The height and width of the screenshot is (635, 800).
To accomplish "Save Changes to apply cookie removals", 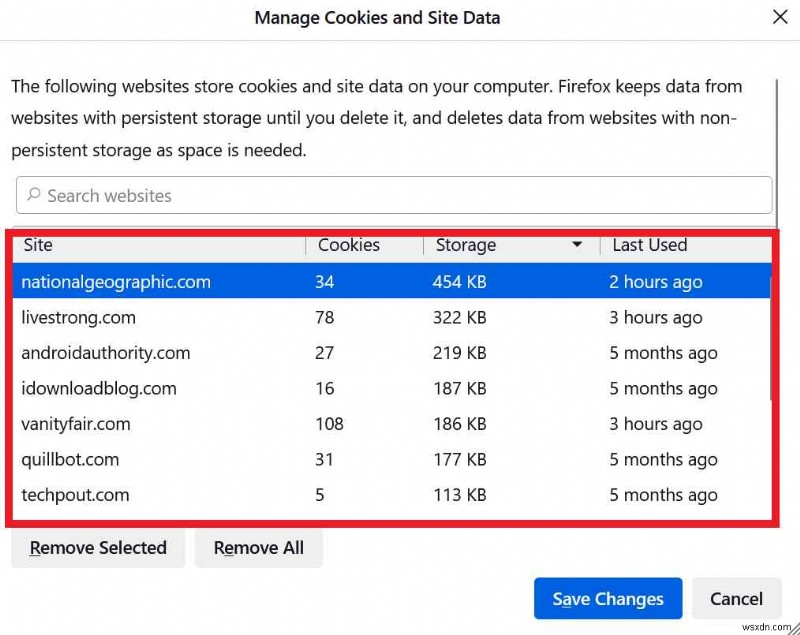I will (x=607, y=599).
